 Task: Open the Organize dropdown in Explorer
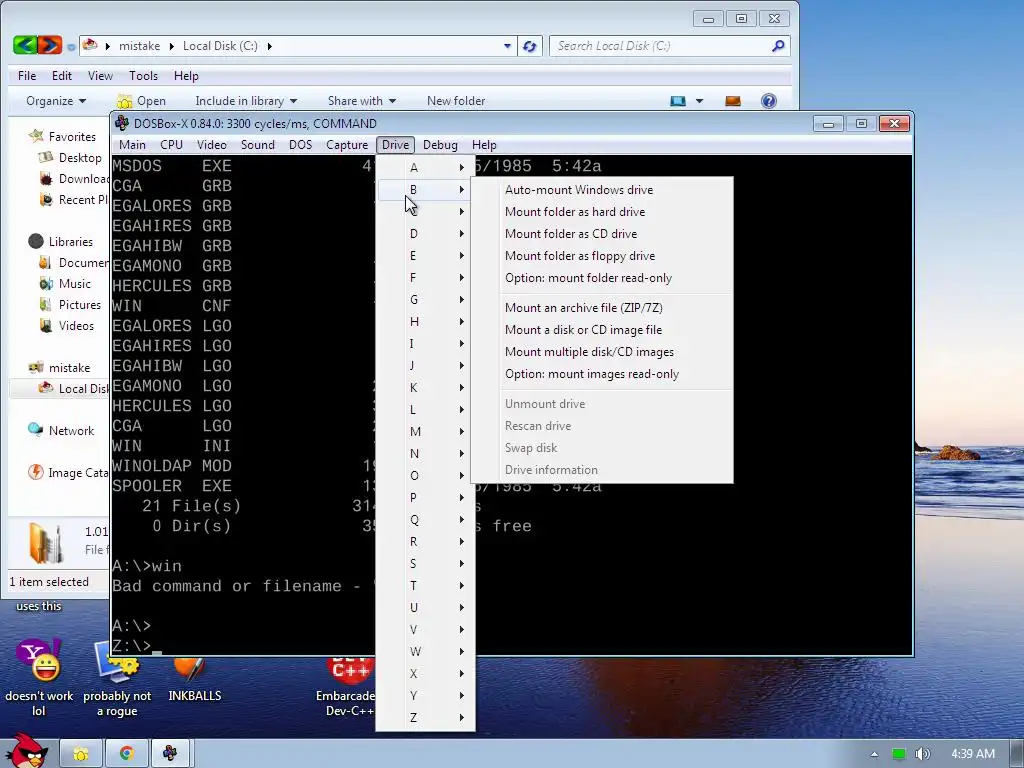56,101
